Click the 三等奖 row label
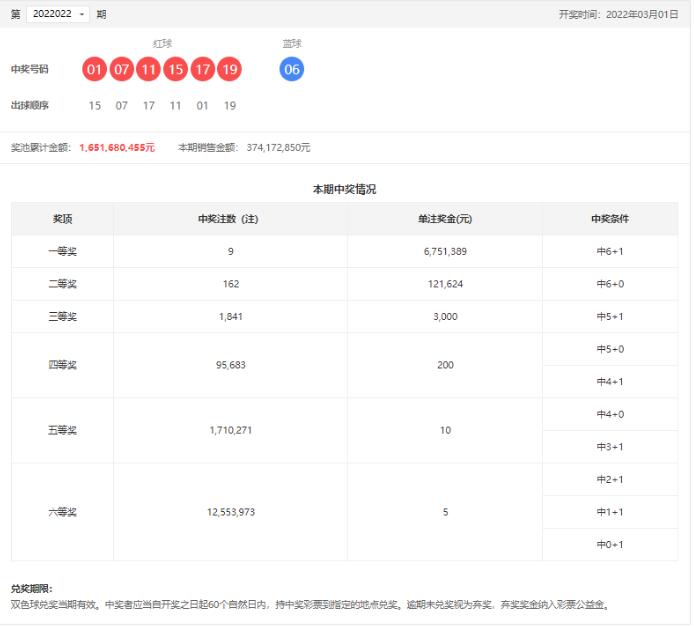 point(62,317)
